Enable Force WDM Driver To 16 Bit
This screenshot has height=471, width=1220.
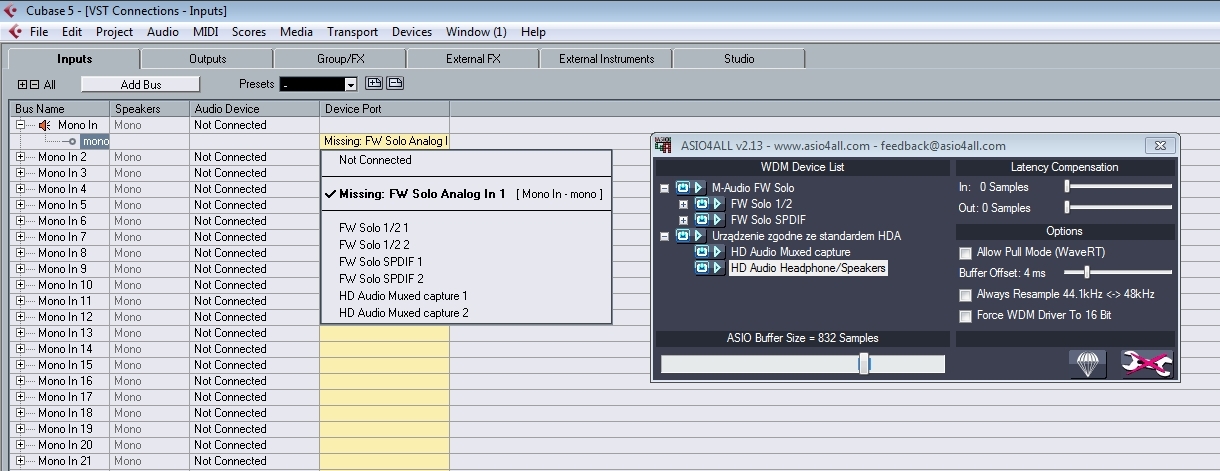pyautogui.click(x=965, y=316)
